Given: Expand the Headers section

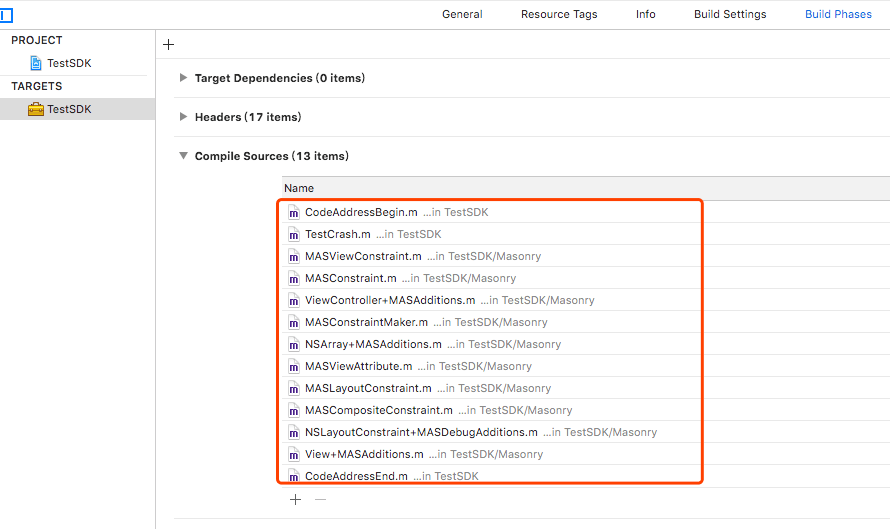Looking at the screenshot, I should pyautogui.click(x=183, y=117).
